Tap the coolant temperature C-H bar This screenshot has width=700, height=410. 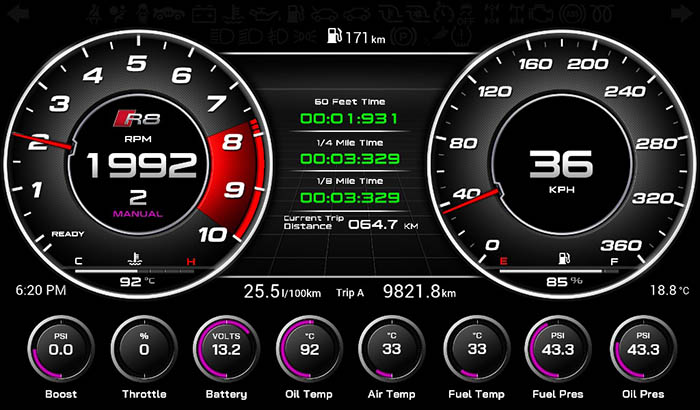(x=135, y=271)
